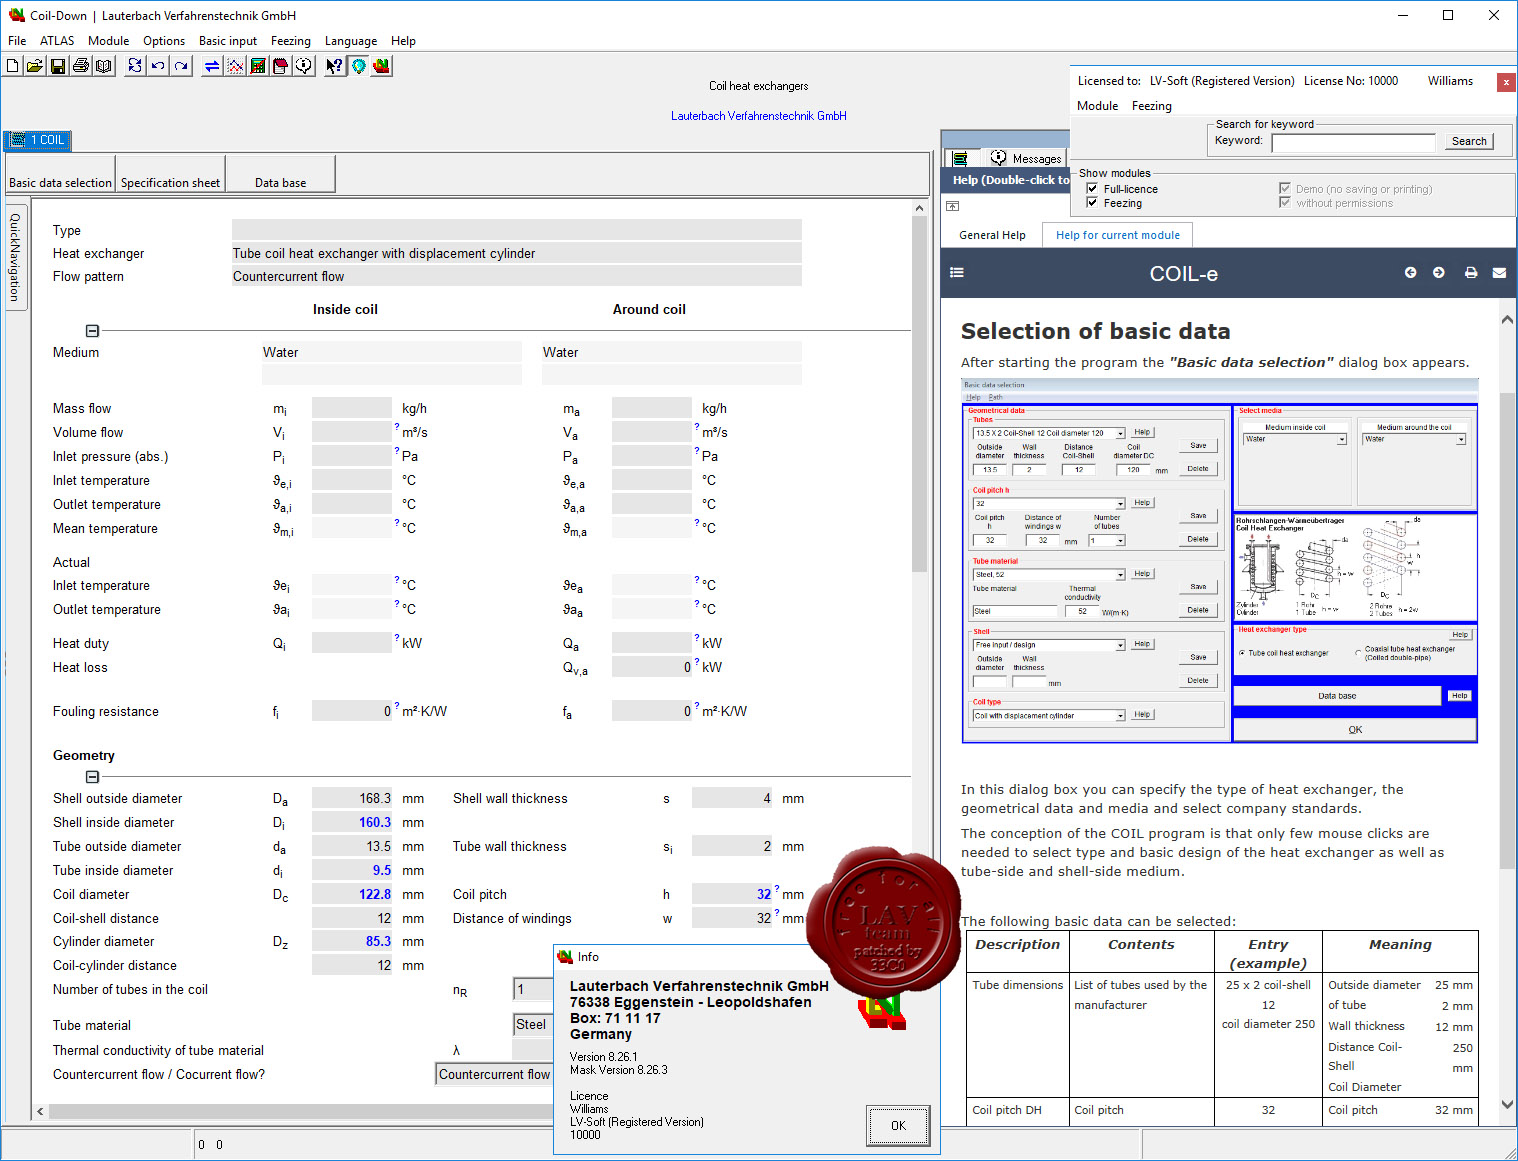Open the Steel tube material dropdown
The height and width of the screenshot is (1161, 1518).
pyautogui.click(x=532, y=1025)
